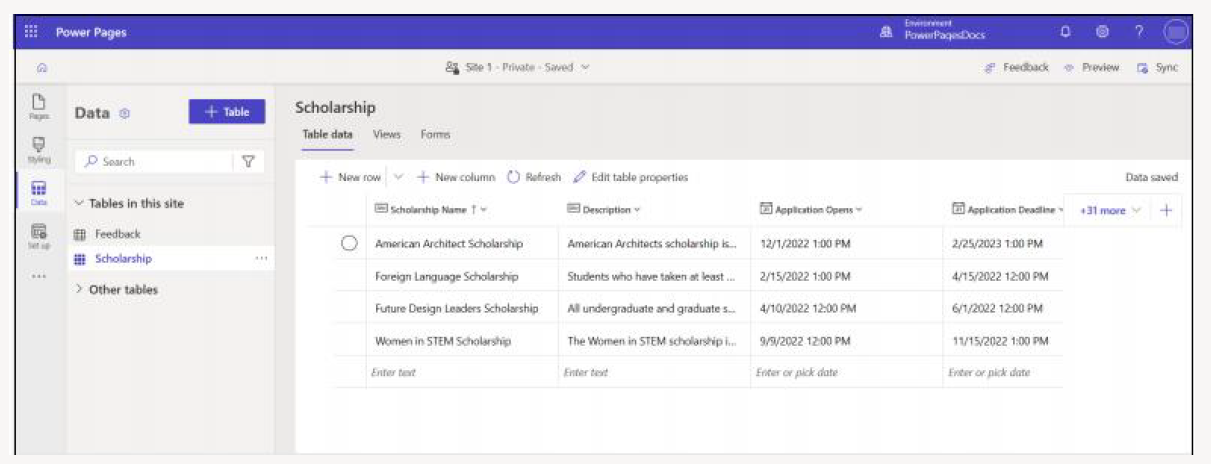The height and width of the screenshot is (464, 1211).
Task: Click the Sync button
Action: 1157,68
